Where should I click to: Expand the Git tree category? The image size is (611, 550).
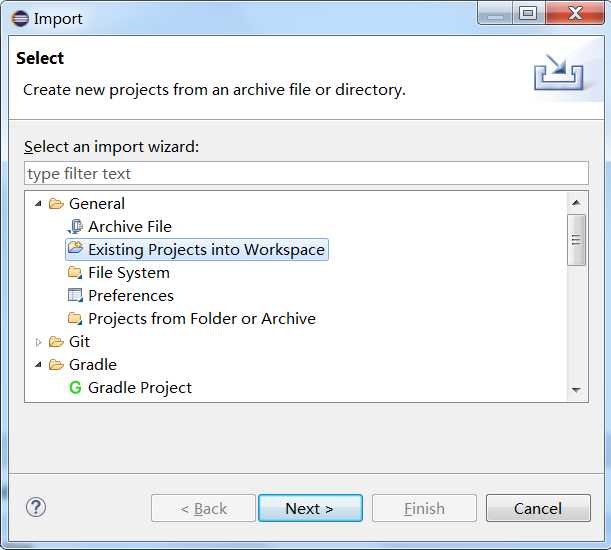39,342
